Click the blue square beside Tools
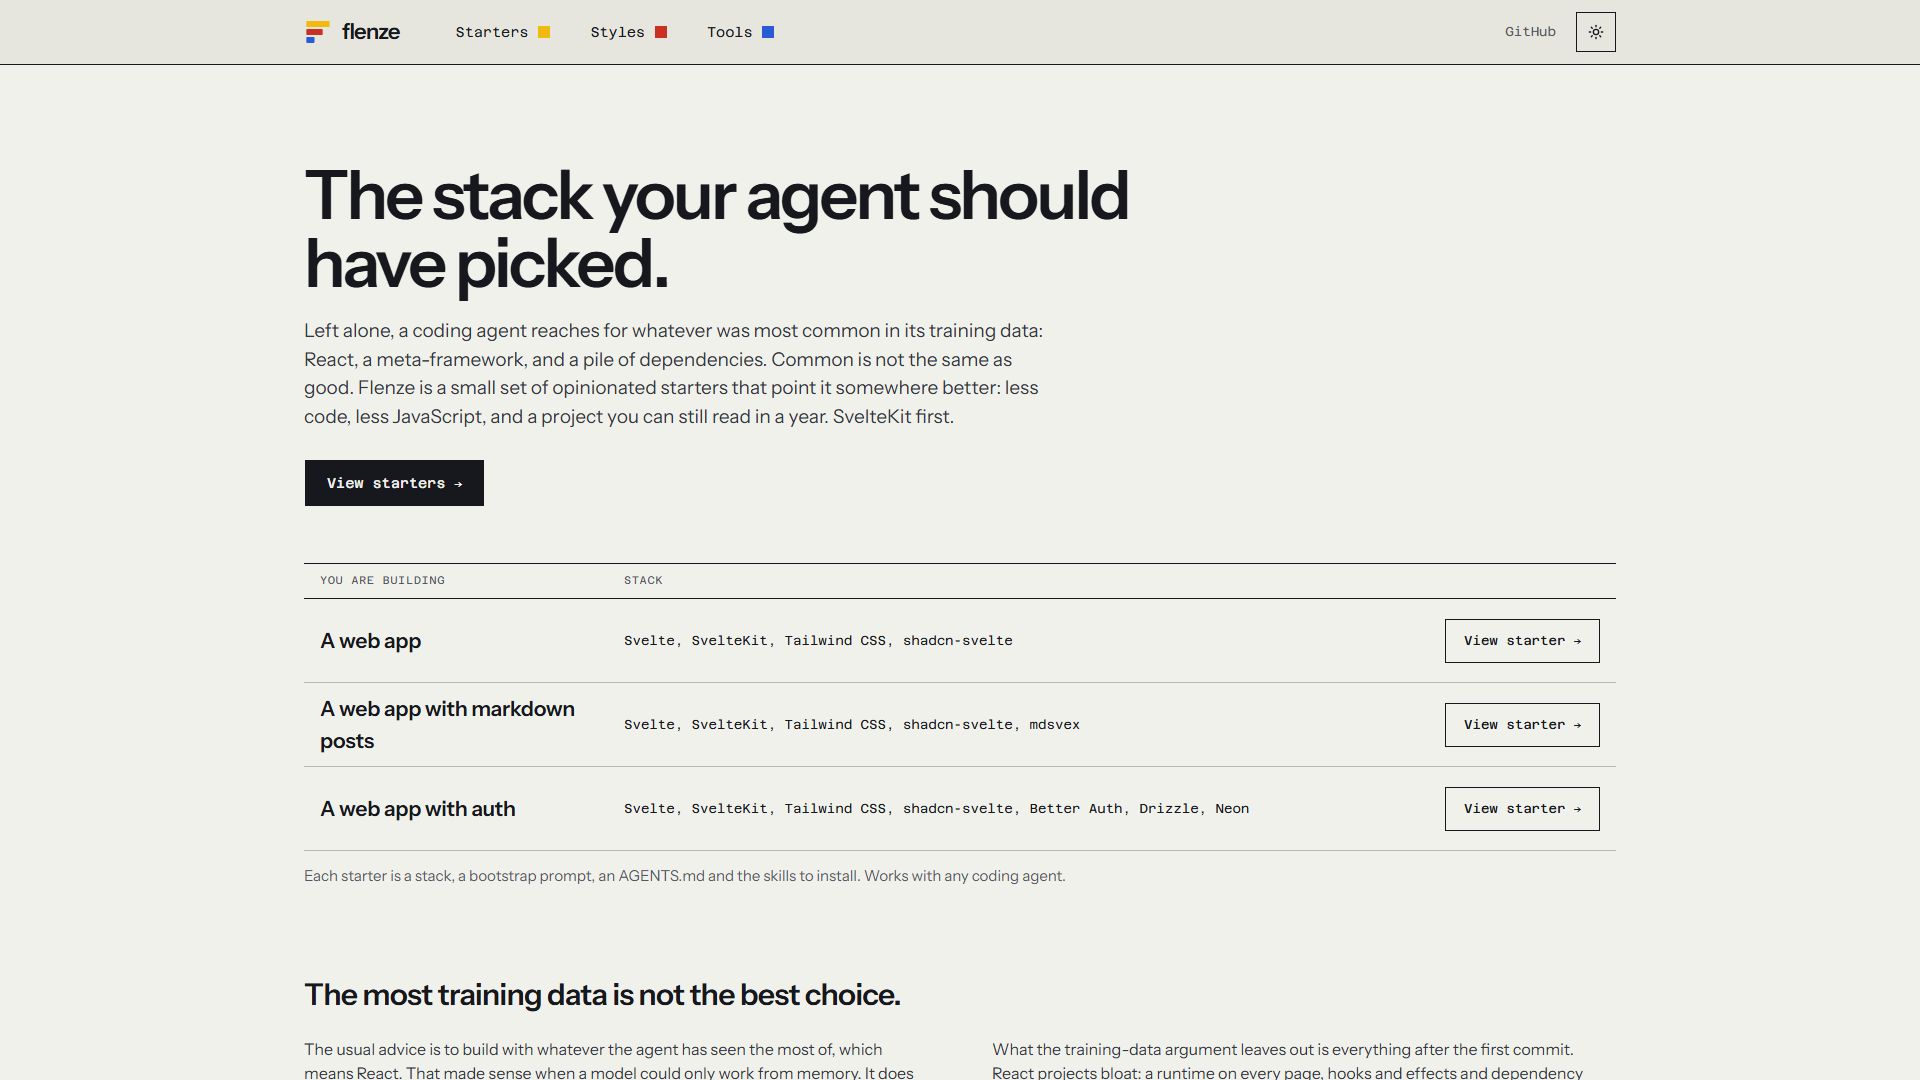This screenshot has width=1920, height=1080. 768,32
